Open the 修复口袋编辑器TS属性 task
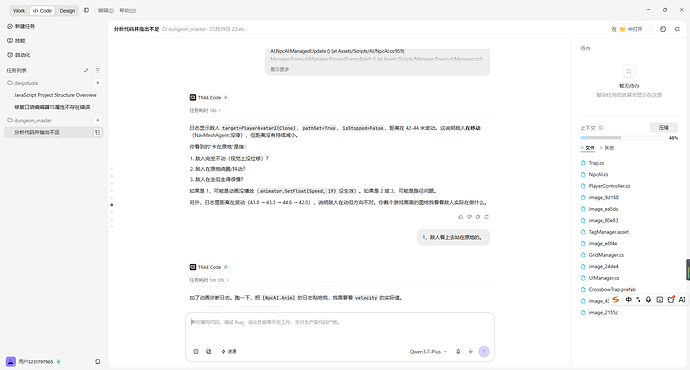The width and height of the screenshot is (690, 370). click(x=52, y=107)
